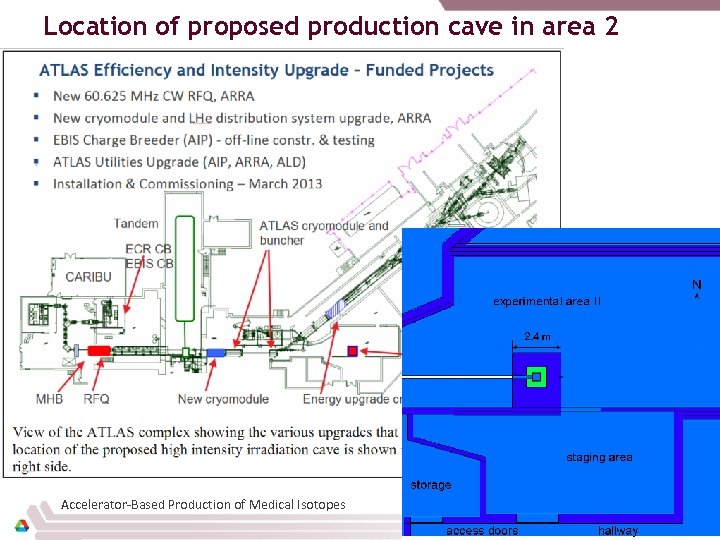
Task: Select the bullet 'EBIS Charge Breeder (AIP)' line
Action: [214, 140]
